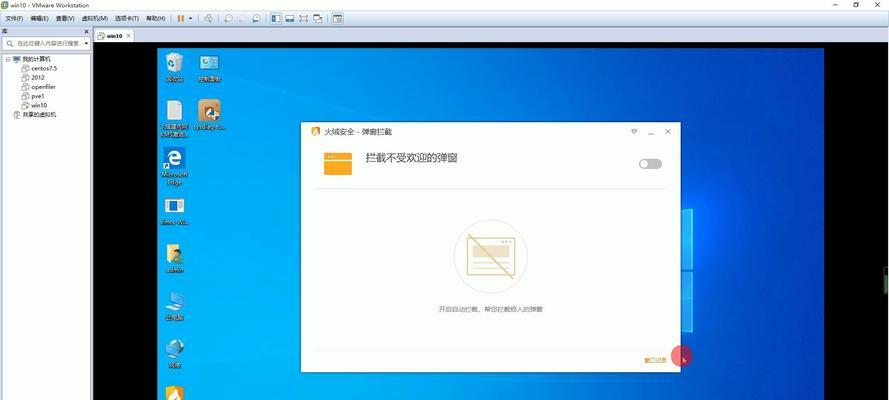Screen dimensions: 889x400
Task: Switch to Unity mode toolbar icon
Action: coord(318,18)
